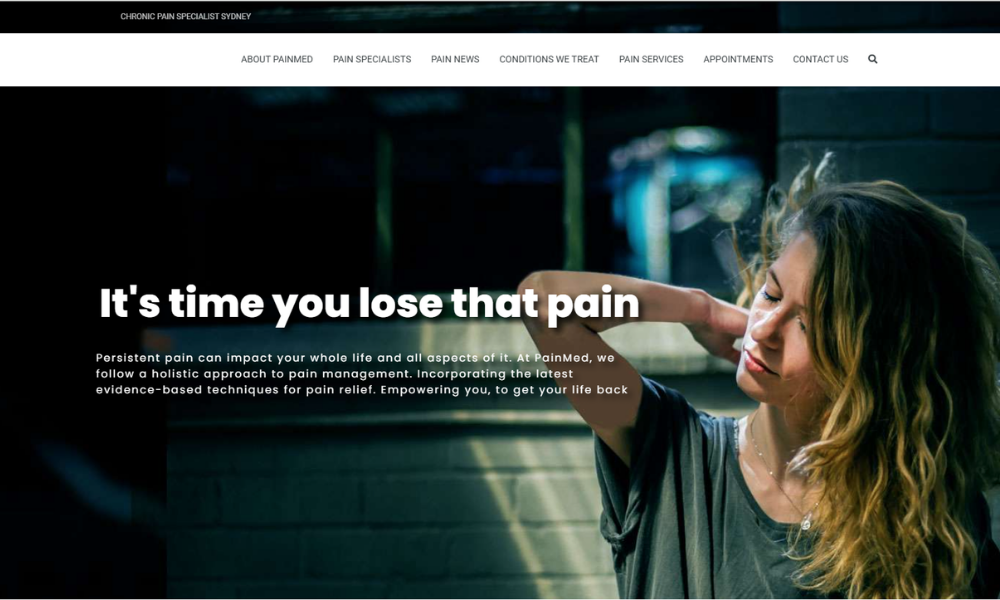Expand the Pain Services menu
Screen dimensions: 1000x600
(651, 59)
